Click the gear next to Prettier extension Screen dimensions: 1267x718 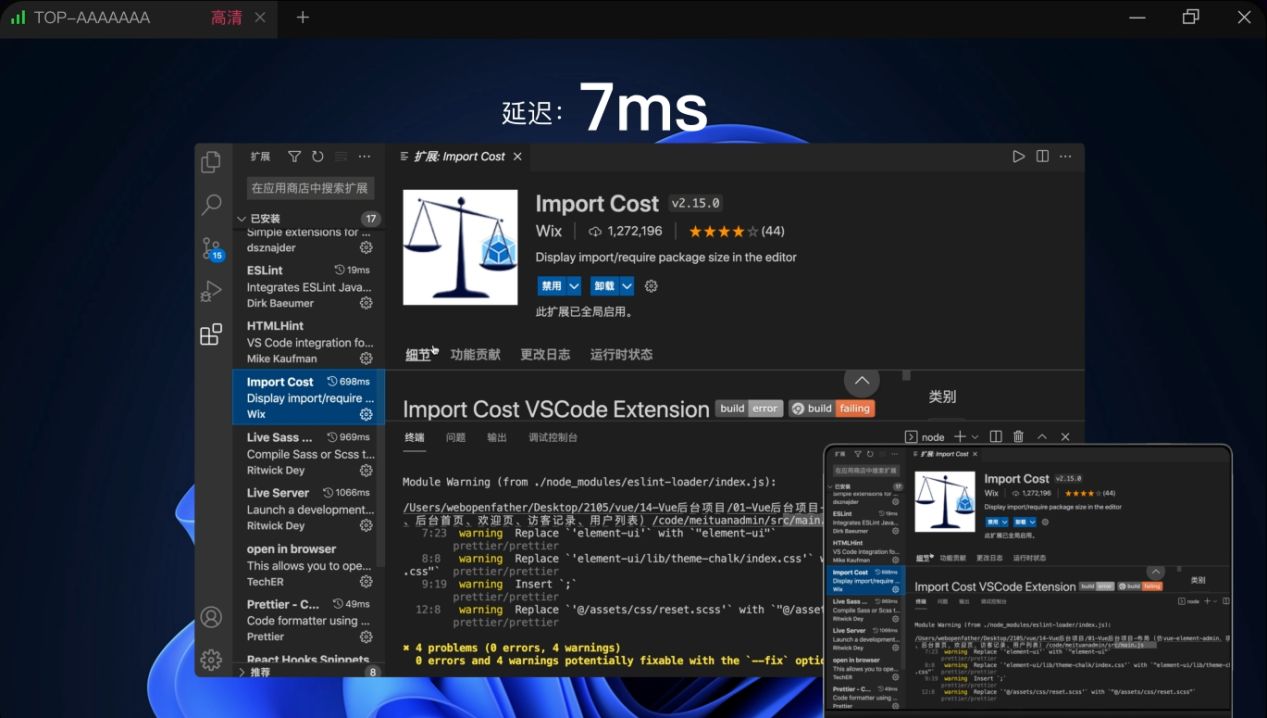366,637
